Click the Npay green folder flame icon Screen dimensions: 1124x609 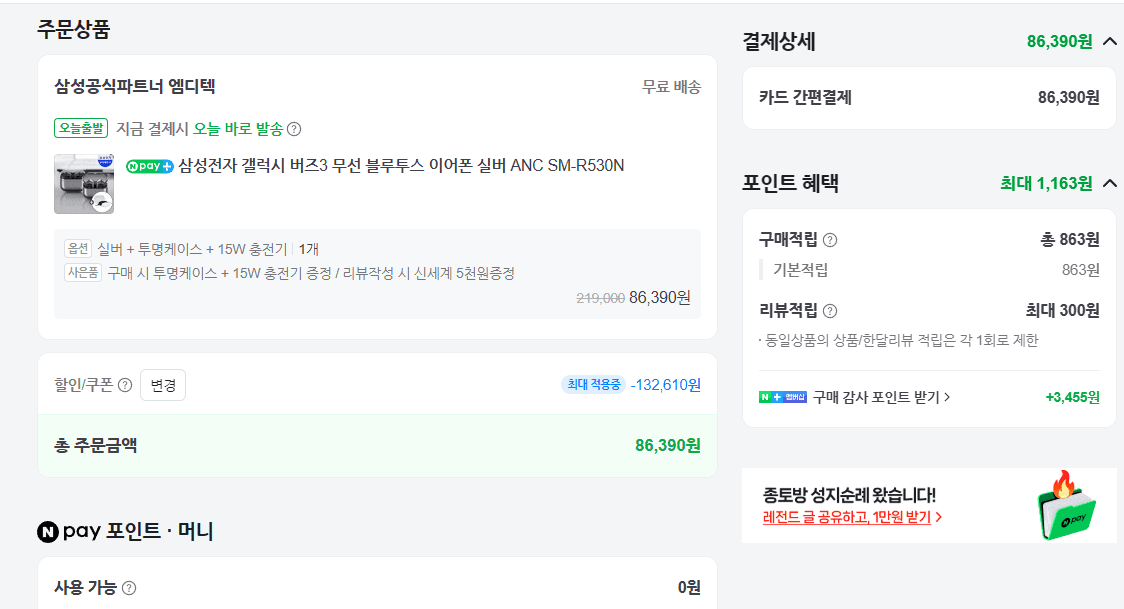coord(1066,506)
